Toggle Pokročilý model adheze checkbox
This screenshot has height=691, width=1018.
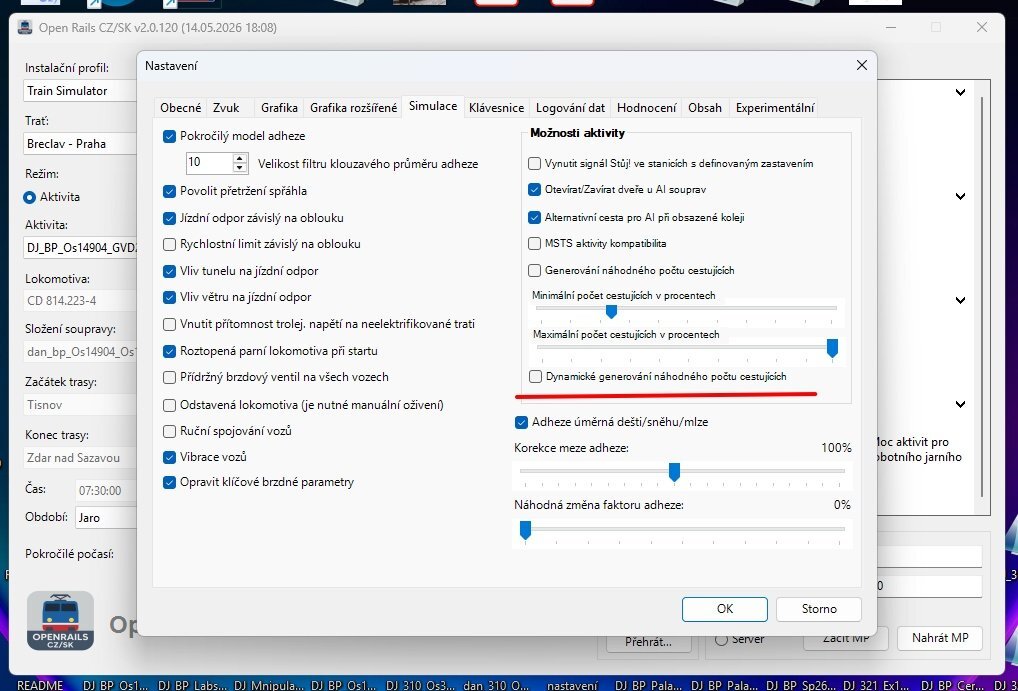[x=169, y=136]
